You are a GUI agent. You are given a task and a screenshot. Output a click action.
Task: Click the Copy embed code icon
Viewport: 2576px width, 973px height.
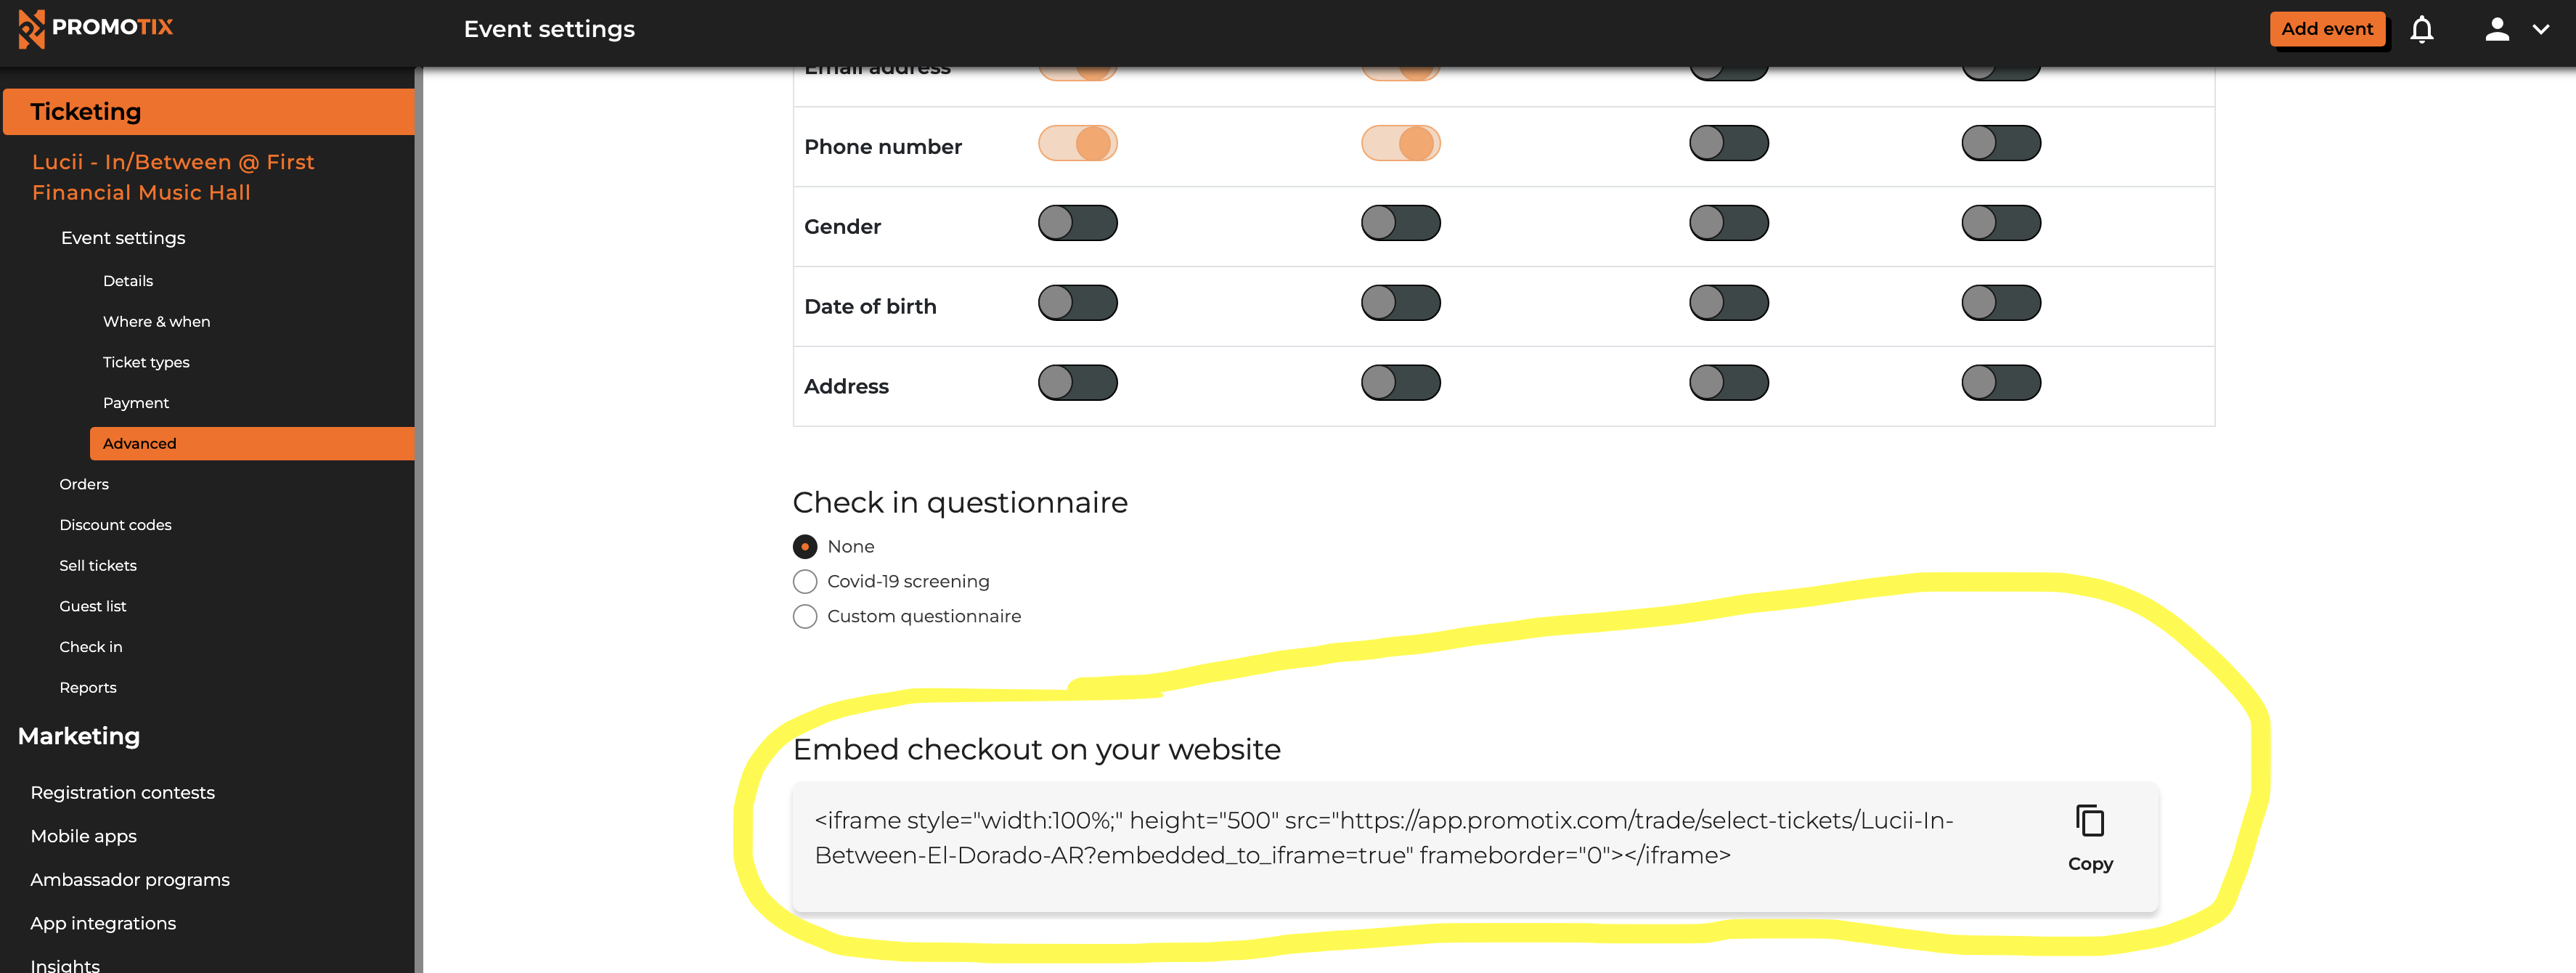tap(2088, 820)
